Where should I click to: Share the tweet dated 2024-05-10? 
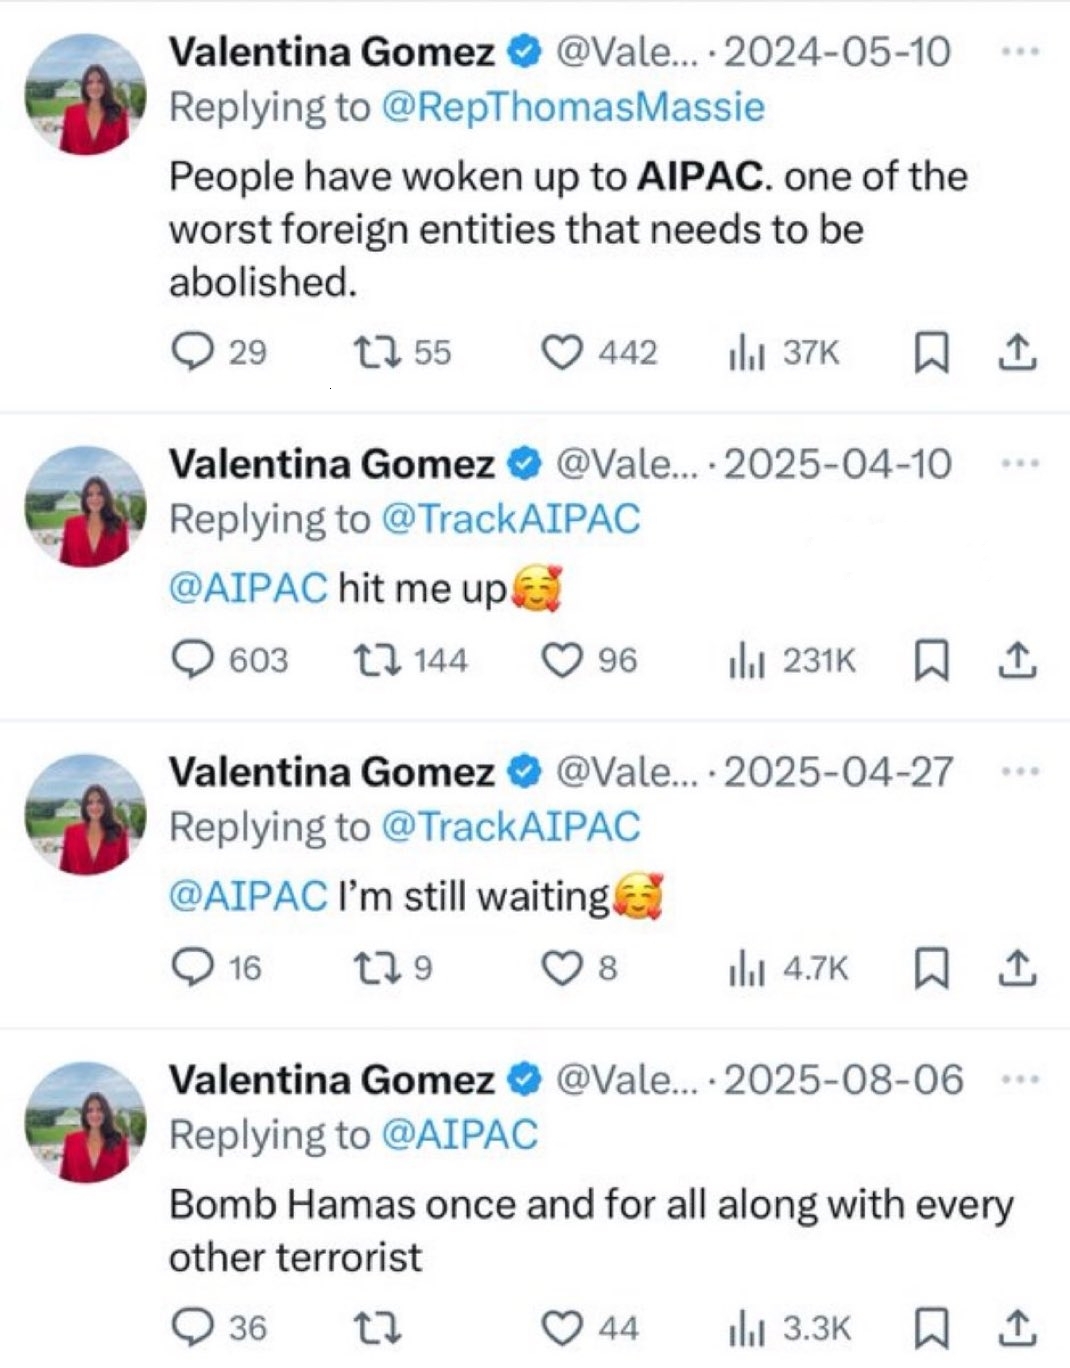[x=1017, y=352]
